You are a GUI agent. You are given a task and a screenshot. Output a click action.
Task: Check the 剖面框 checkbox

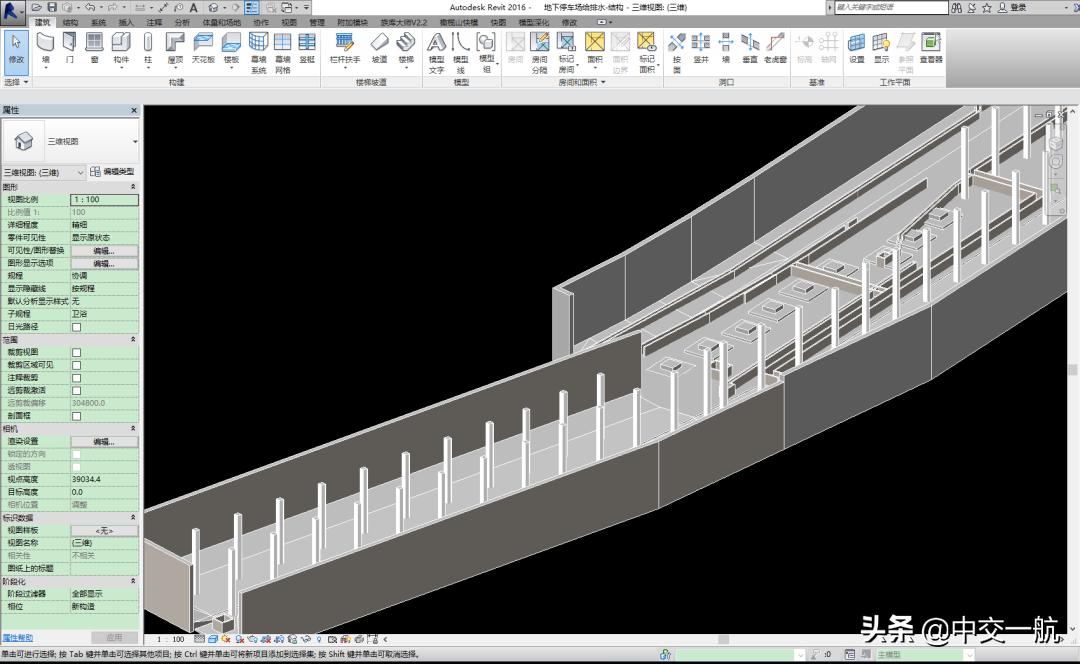point(76,415)
